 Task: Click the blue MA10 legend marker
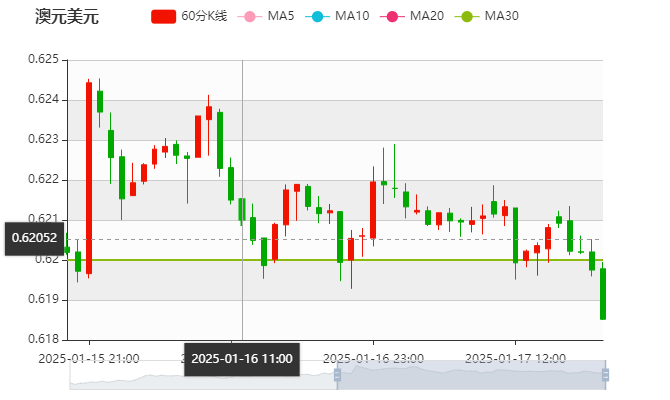coord(322,16)
